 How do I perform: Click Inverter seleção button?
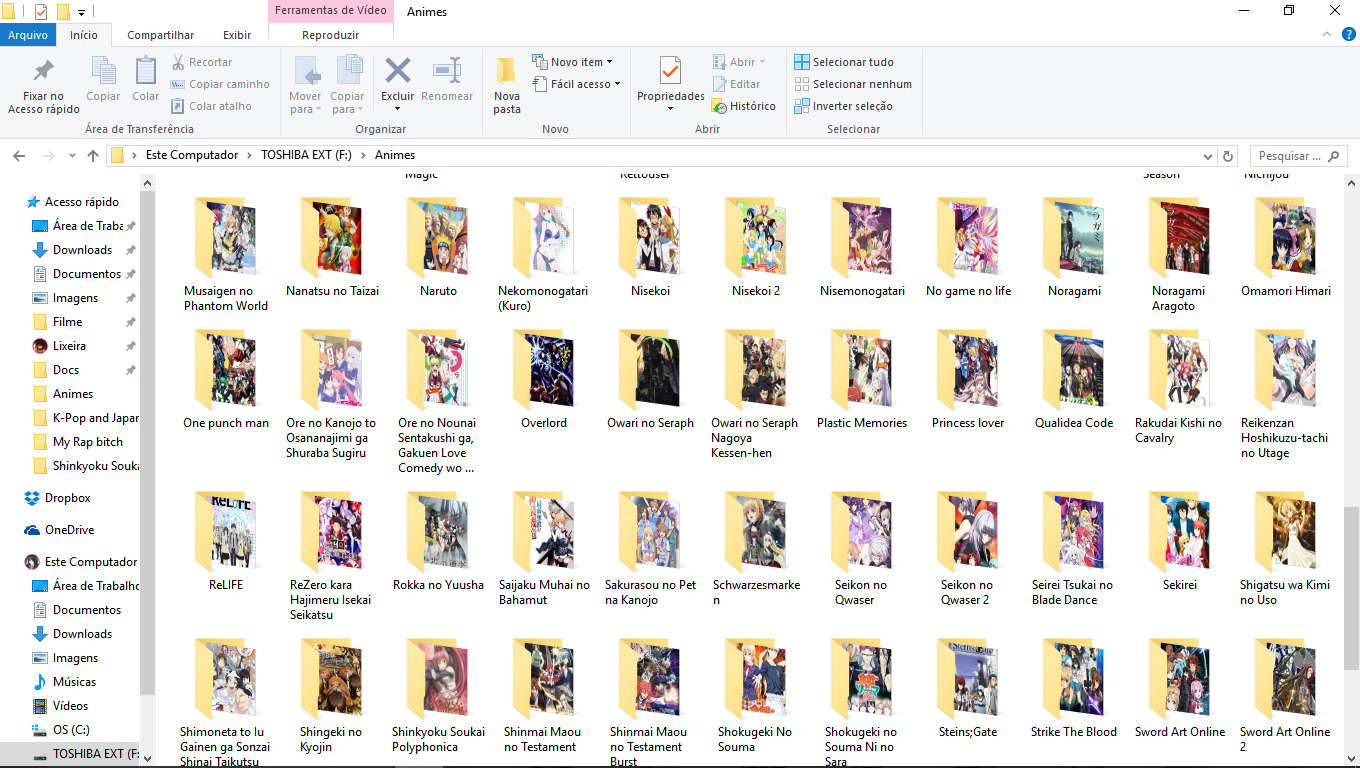(844, 106)
